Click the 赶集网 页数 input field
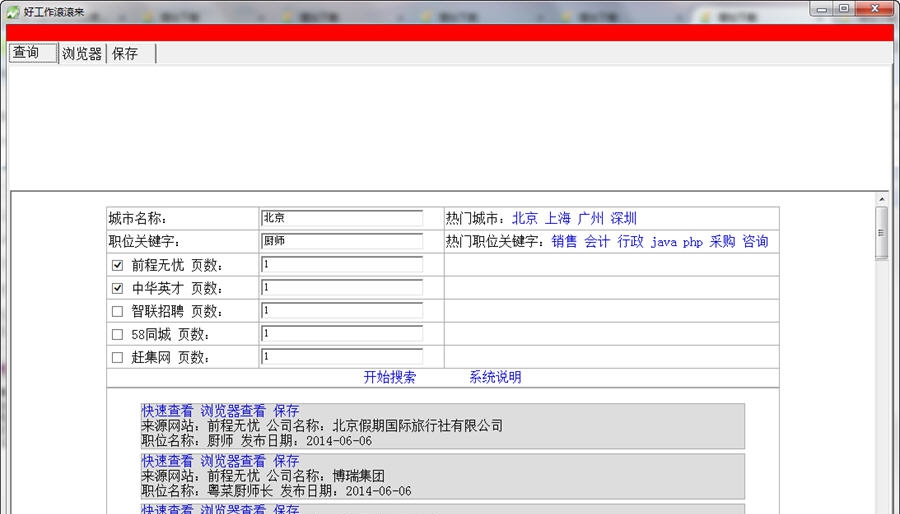The width and height of the screenshot is (900, 514). click(x=342, y=356)
